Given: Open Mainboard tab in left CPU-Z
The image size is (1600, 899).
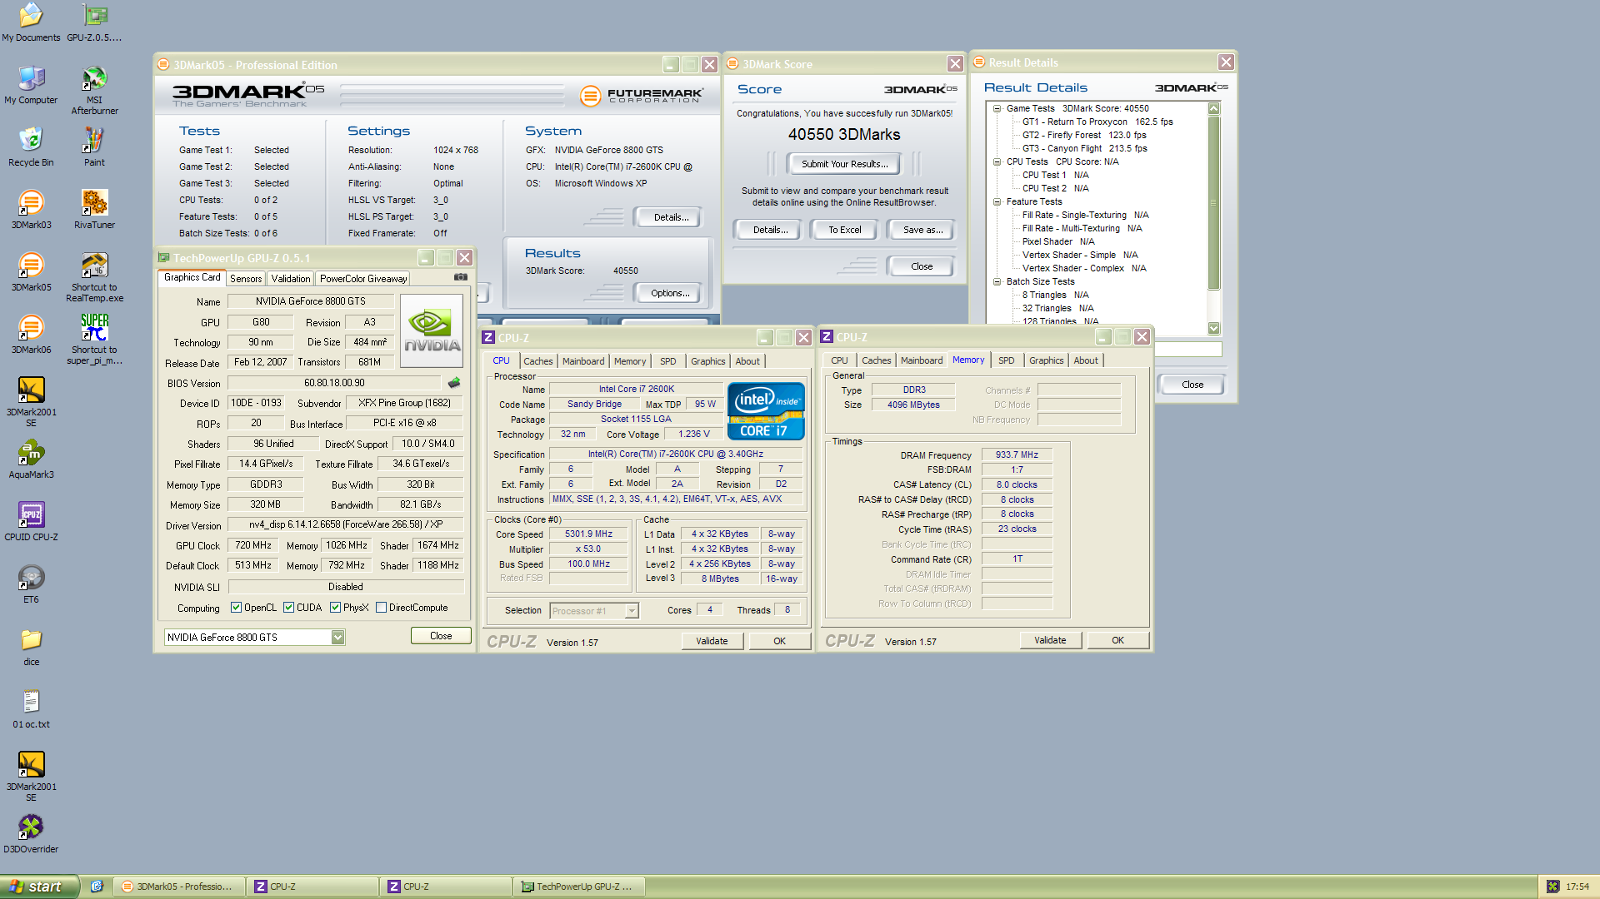Looking at the screenshot, I should point(583,361).
